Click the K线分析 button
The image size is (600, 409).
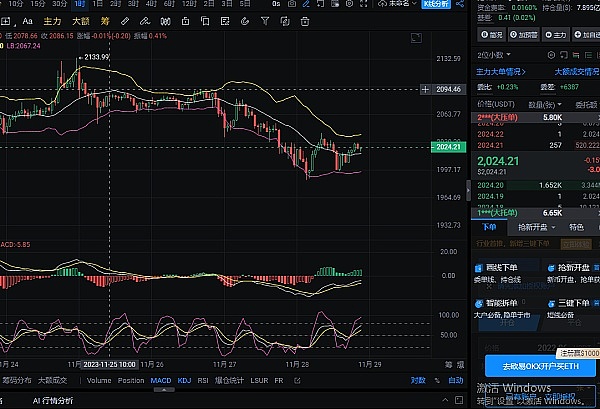(438, 5)
